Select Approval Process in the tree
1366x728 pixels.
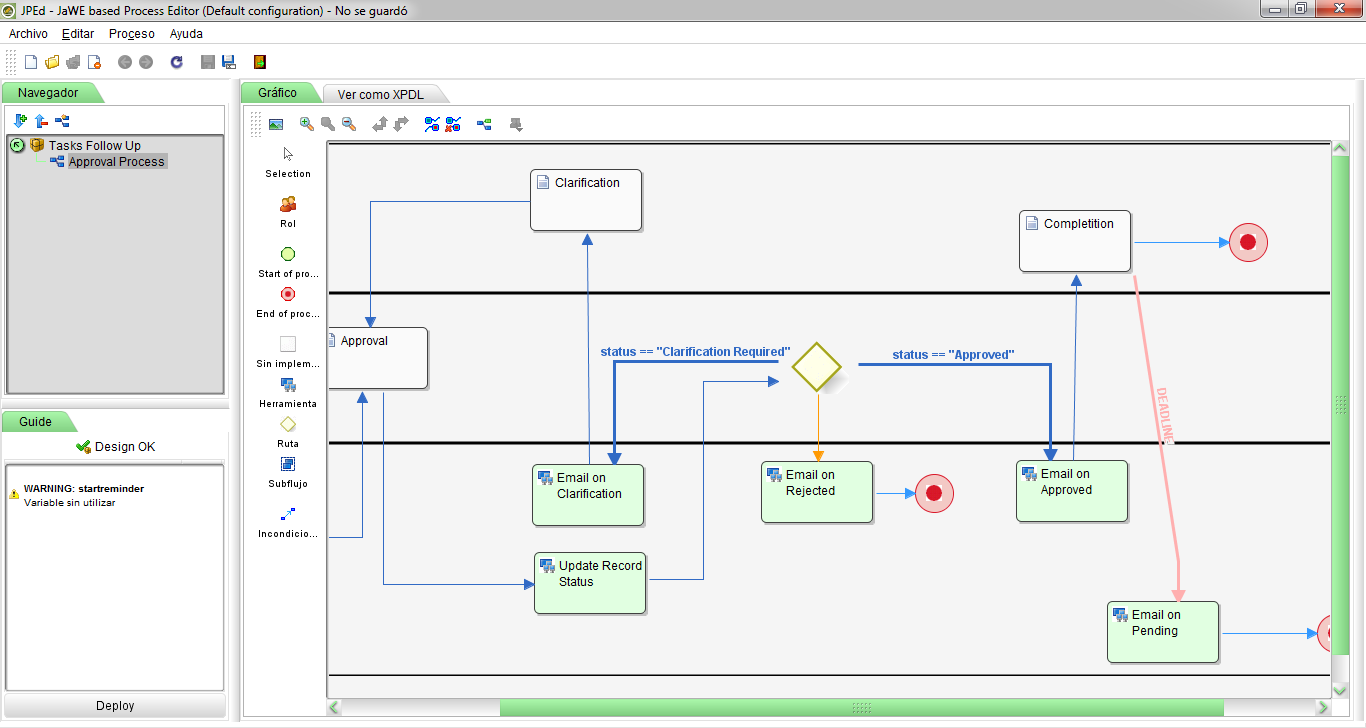coord(116,162)
